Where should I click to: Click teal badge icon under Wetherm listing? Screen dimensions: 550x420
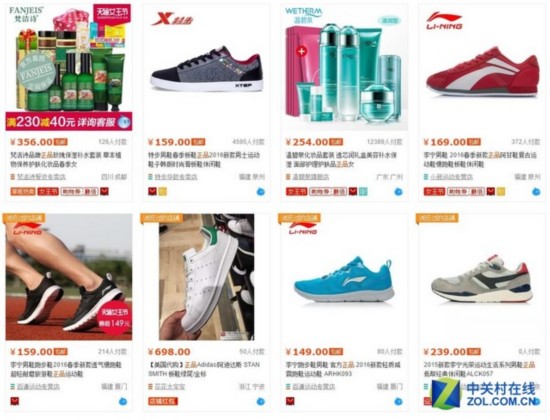pos(363,192)
